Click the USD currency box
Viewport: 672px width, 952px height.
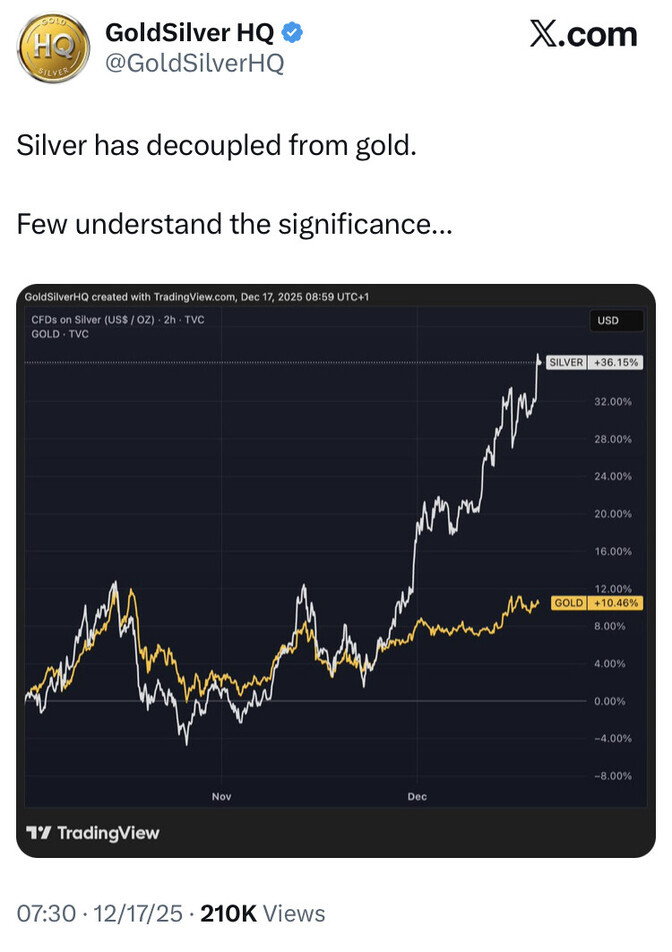608,321
